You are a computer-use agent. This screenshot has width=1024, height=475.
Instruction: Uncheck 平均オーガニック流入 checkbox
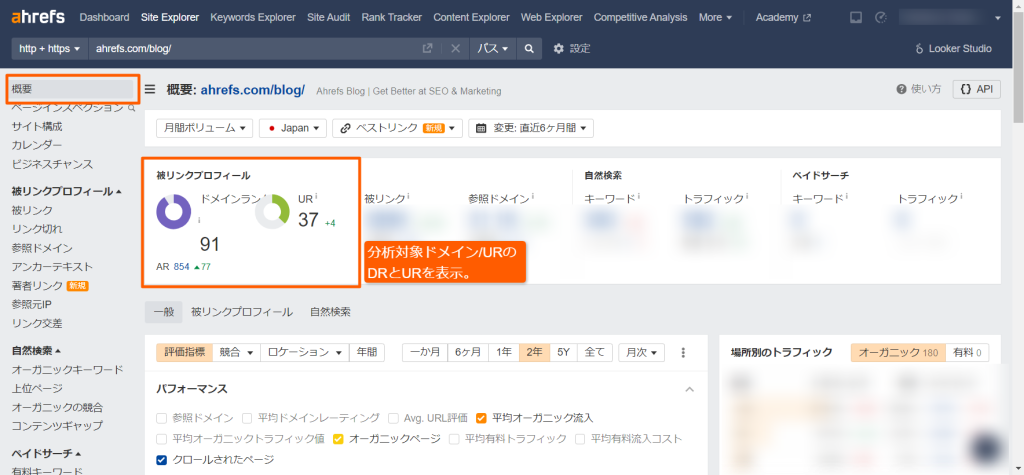point(481,418)
